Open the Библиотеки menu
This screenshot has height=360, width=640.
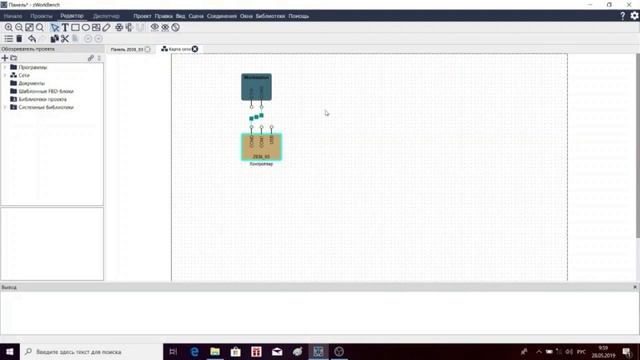tap(270, 16)
